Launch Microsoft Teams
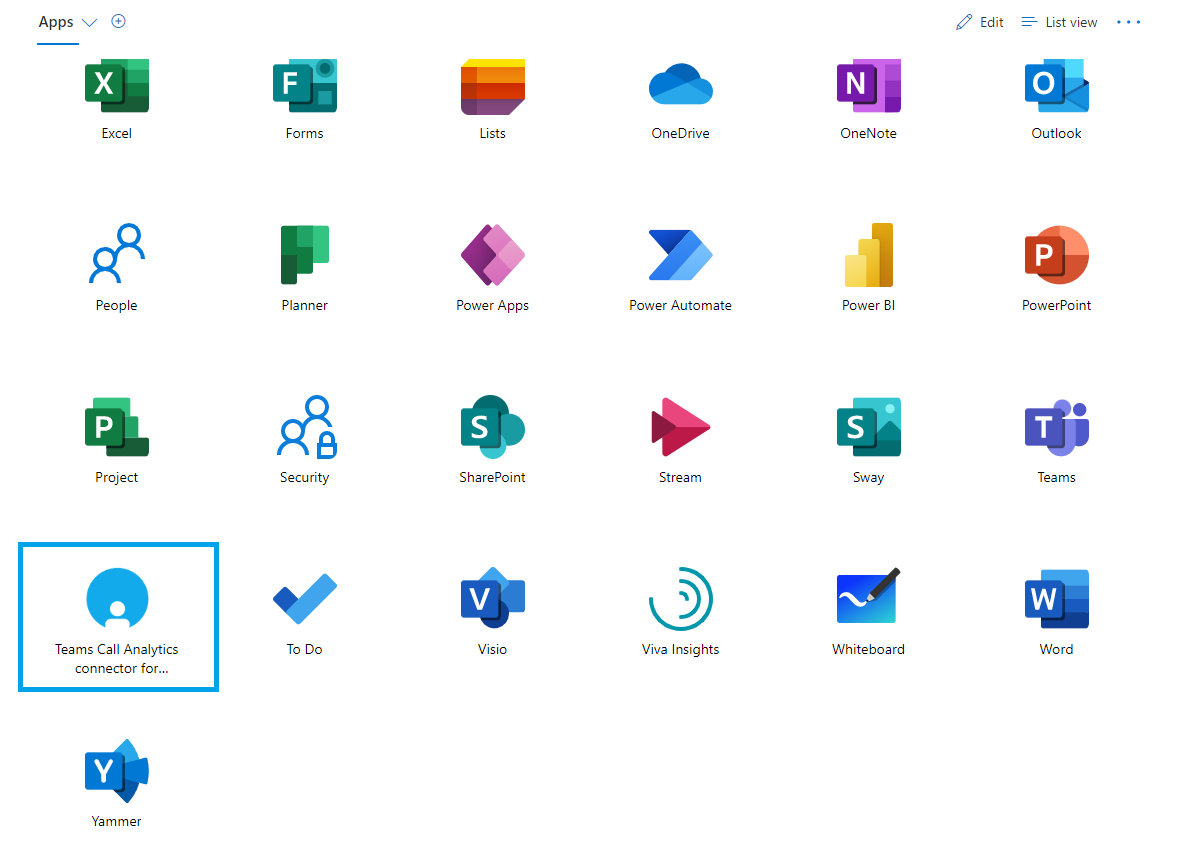This screenshot has width=1204, height=853. click(x=1056, y=429)
